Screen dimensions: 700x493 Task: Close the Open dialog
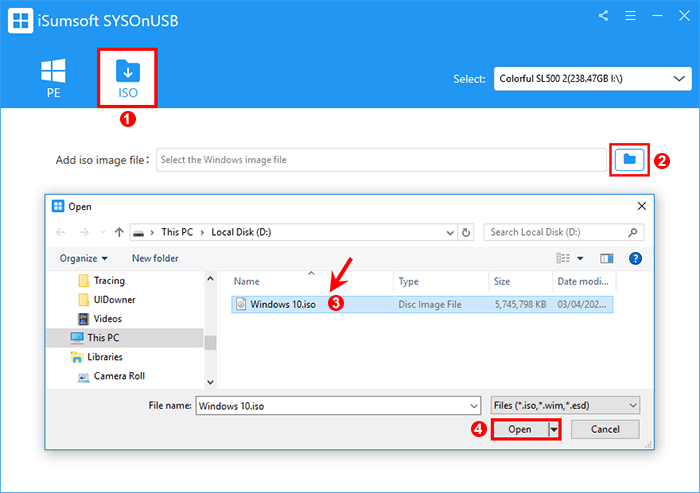[x=642, y=206]
